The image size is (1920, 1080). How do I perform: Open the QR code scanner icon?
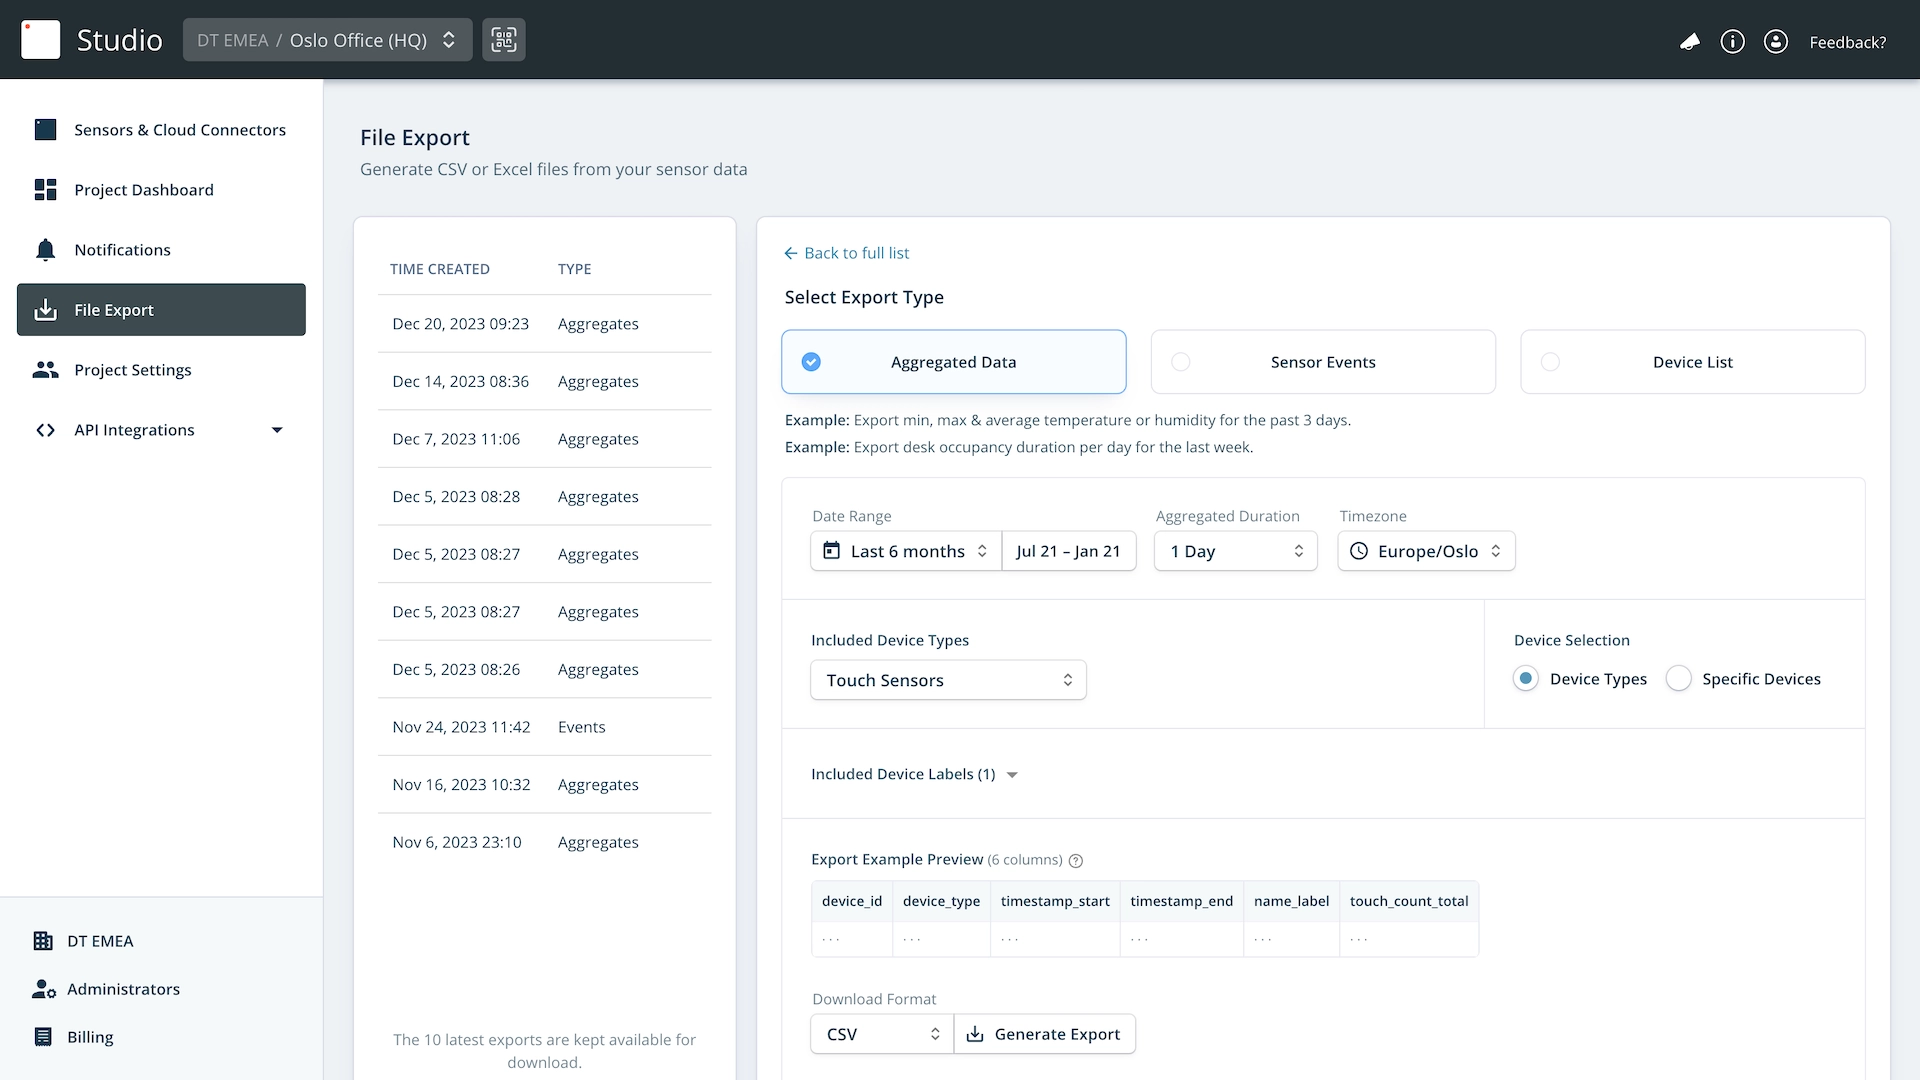[x=504, y=40]
